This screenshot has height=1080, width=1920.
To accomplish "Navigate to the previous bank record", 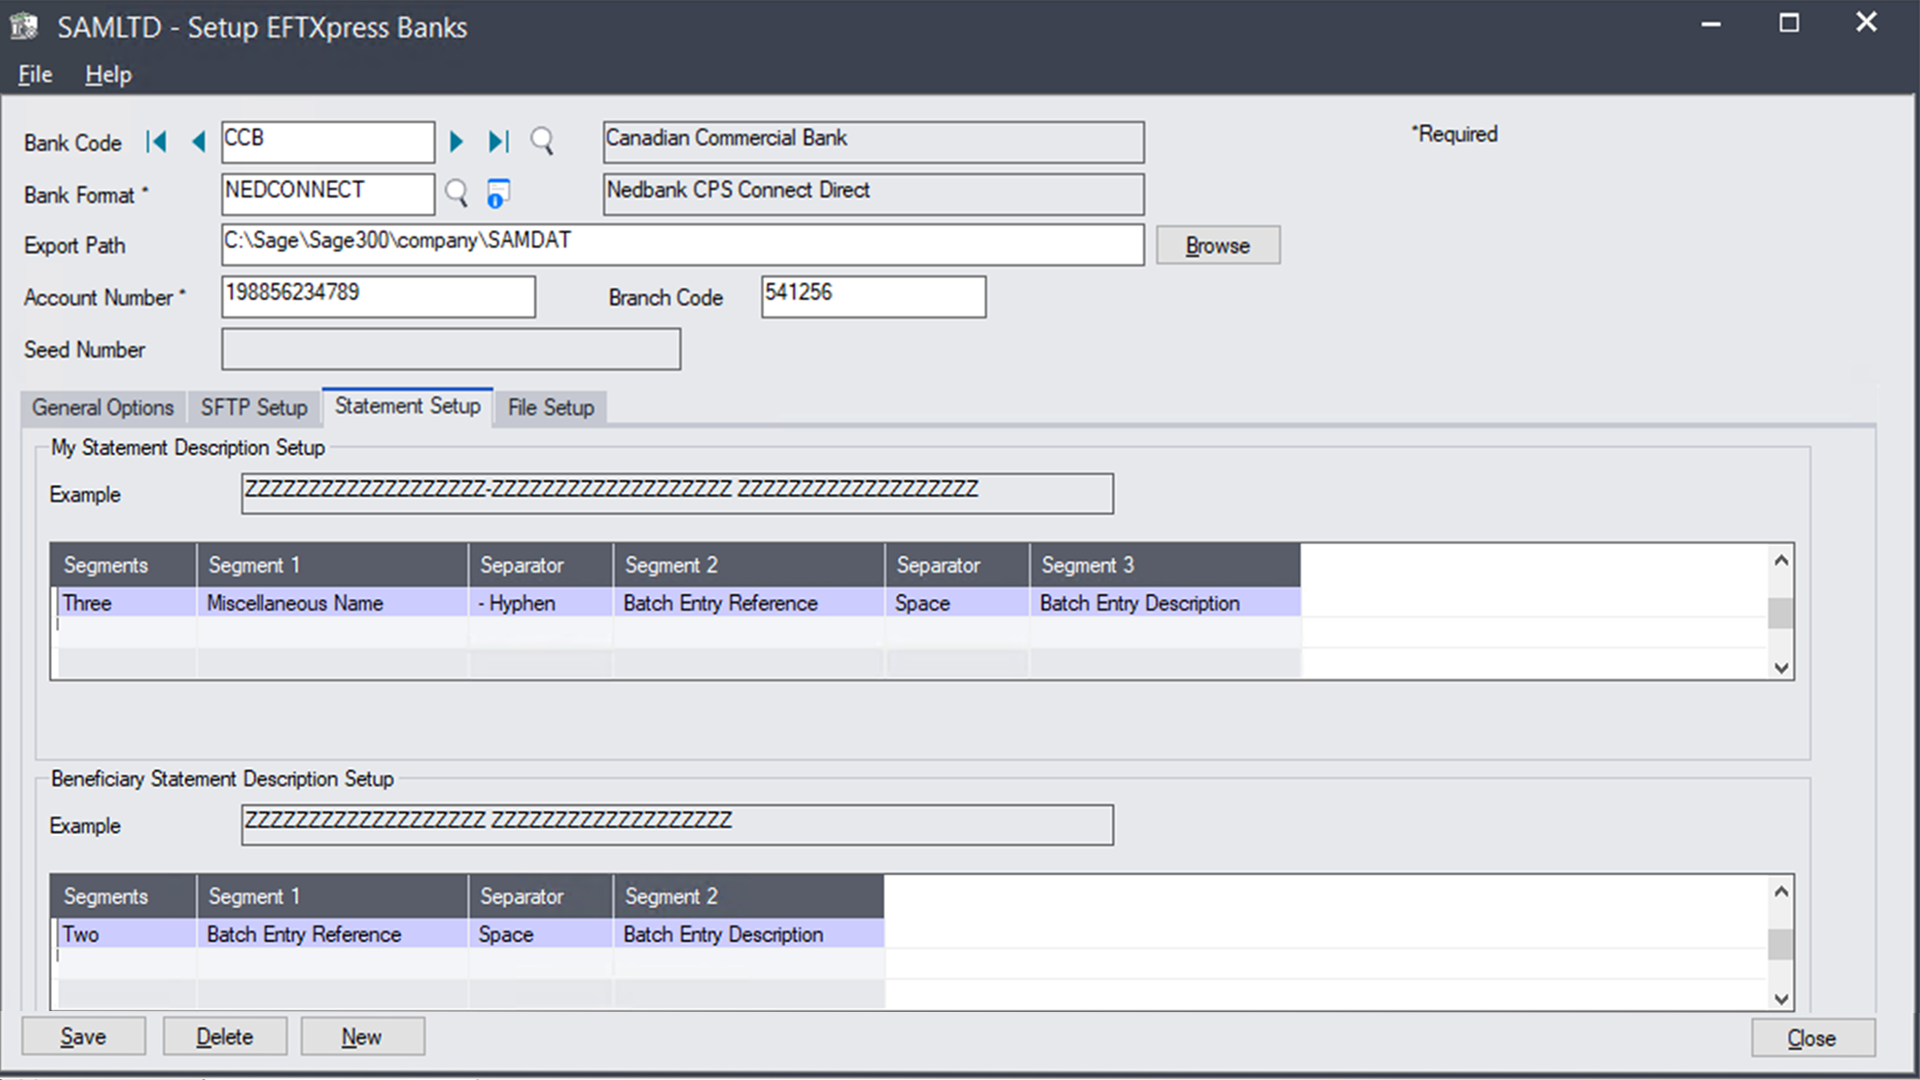I will point(198,141).
